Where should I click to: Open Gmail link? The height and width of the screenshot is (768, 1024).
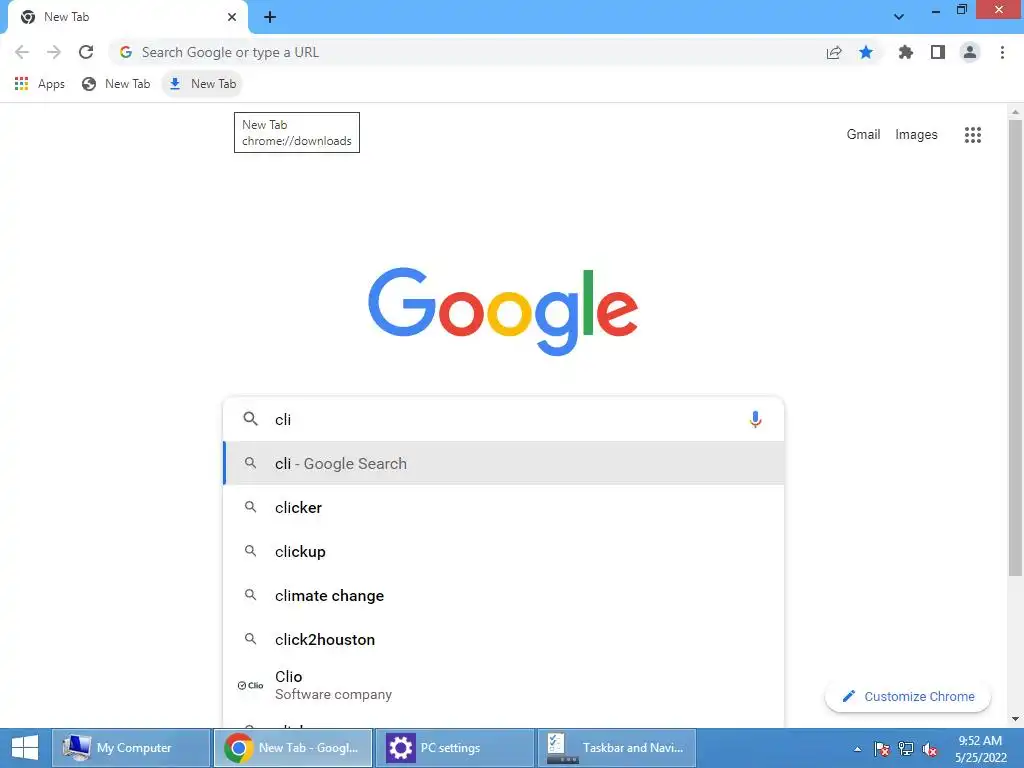pyautogui.click(x=863, y=135)
